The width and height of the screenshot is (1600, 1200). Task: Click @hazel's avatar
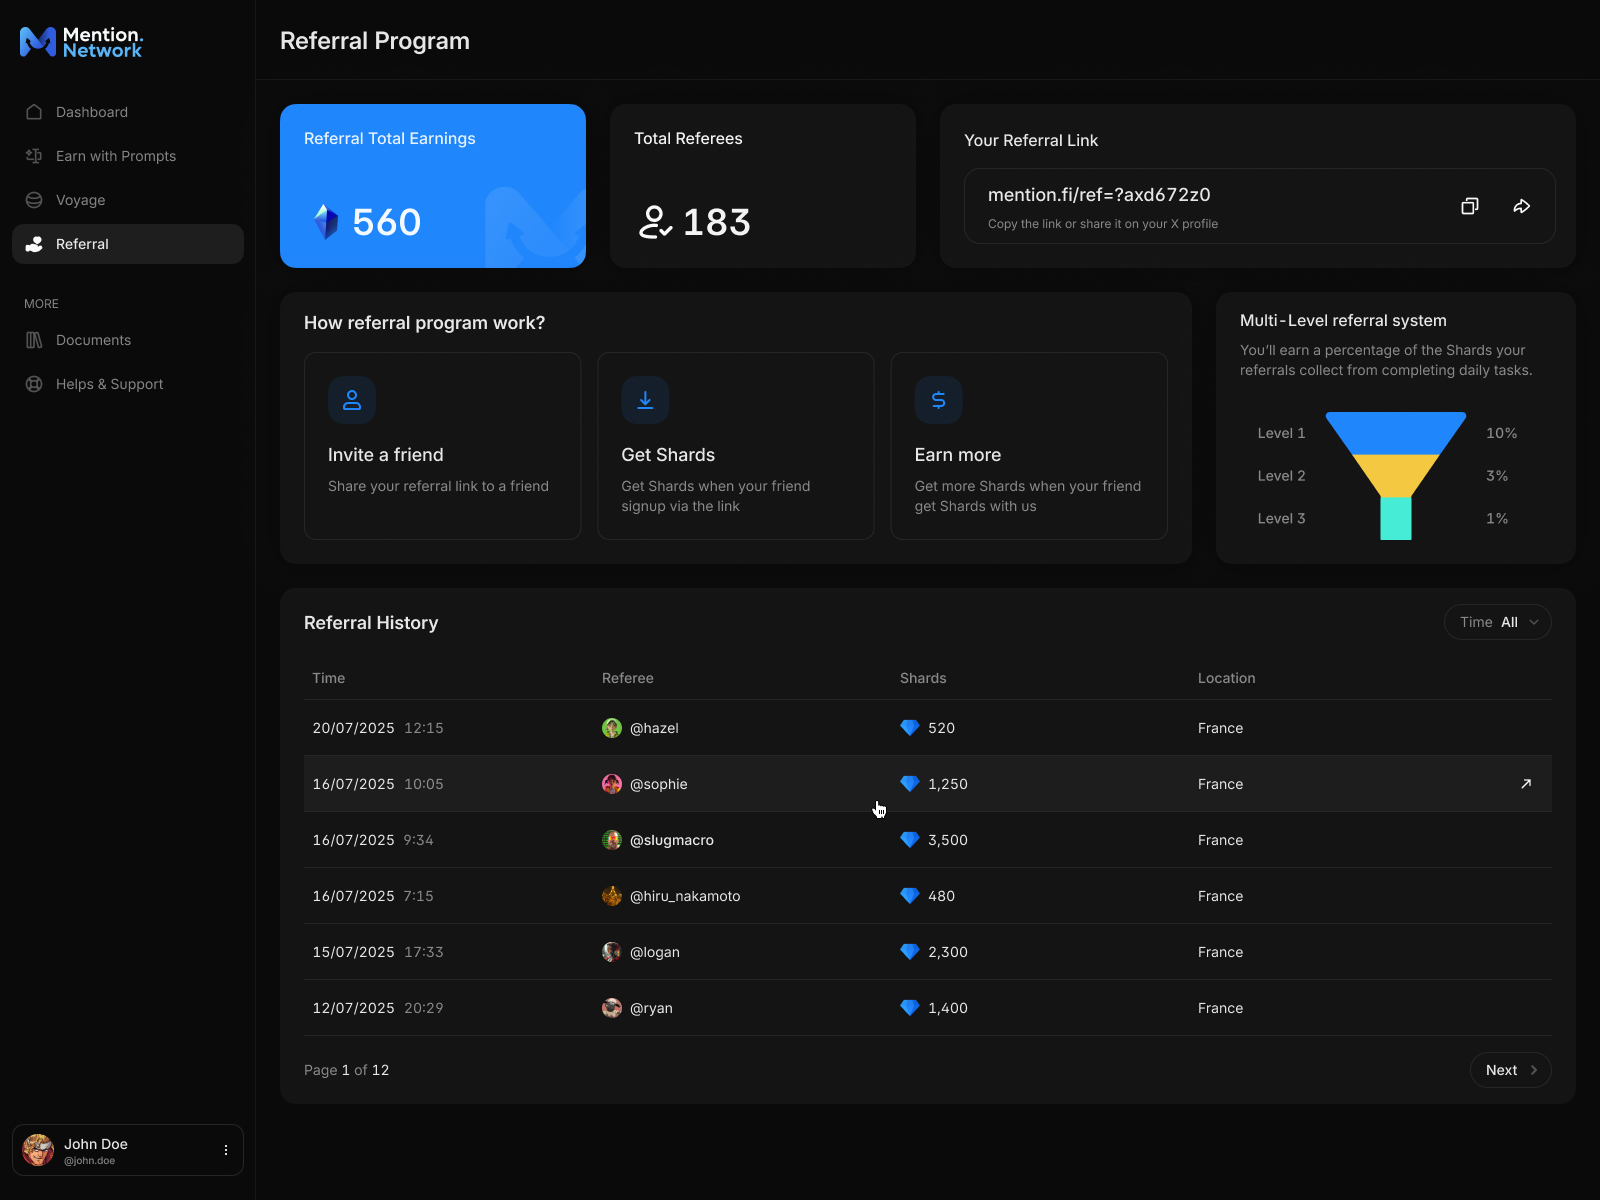[612, 728]
